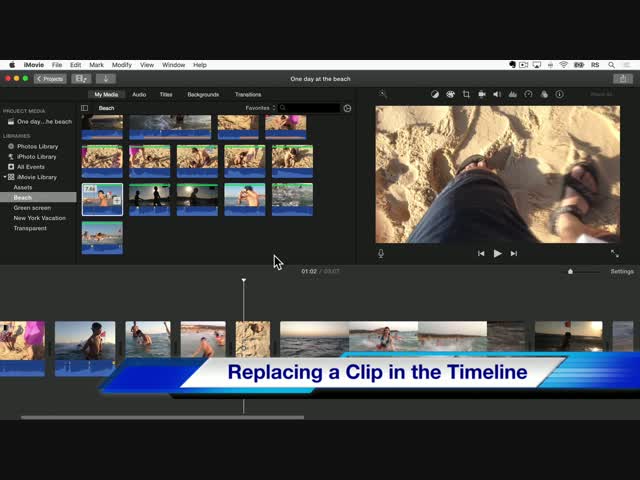
Task: Toggle the library sidebar list icon
Action: click(84, 108)
